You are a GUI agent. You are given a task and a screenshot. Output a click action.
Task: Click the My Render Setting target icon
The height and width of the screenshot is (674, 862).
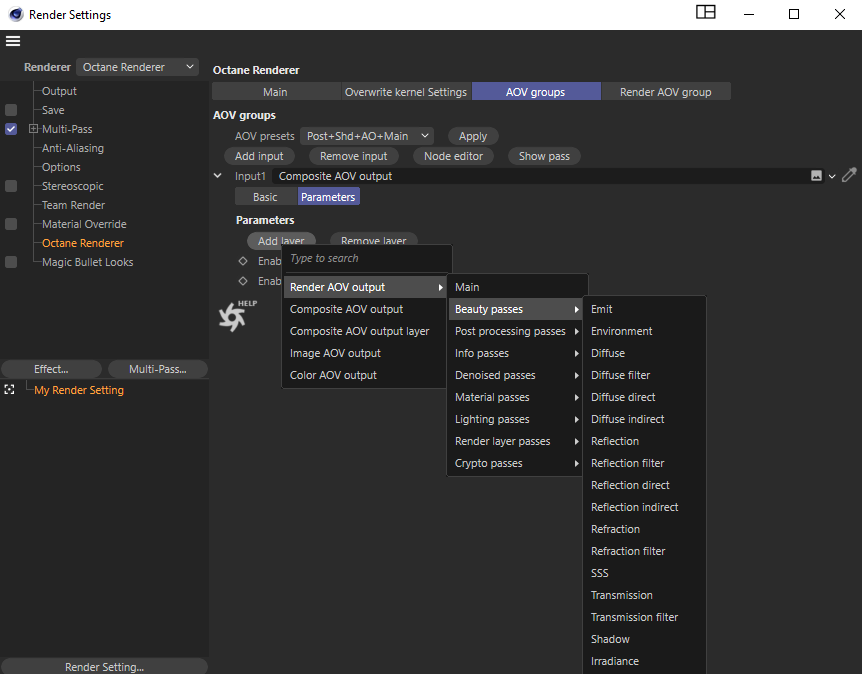click(x=9, y=390)
